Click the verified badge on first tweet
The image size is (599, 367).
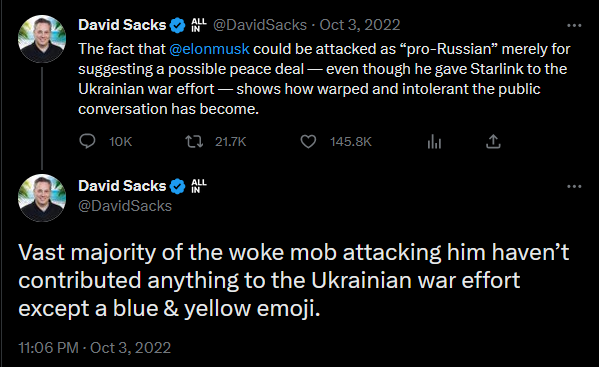177,25
